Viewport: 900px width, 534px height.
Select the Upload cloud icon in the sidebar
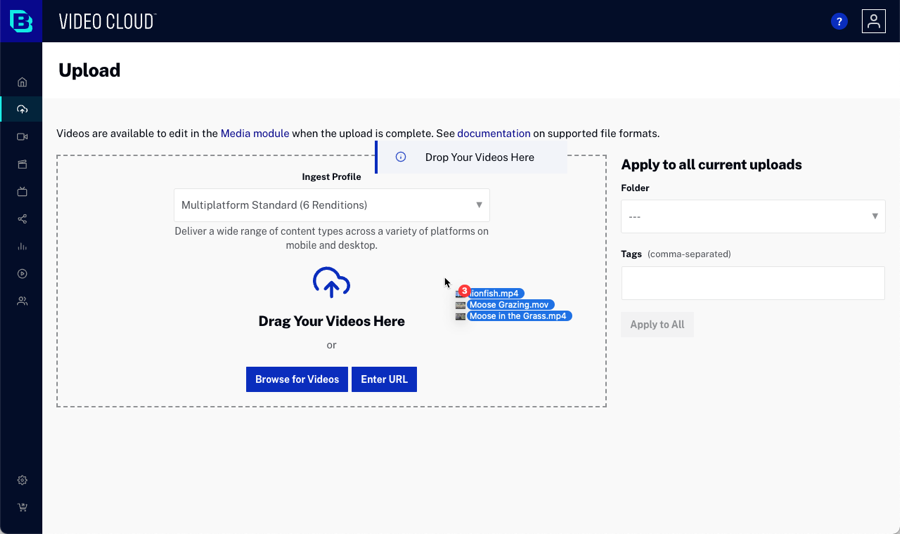pos(22,109)
